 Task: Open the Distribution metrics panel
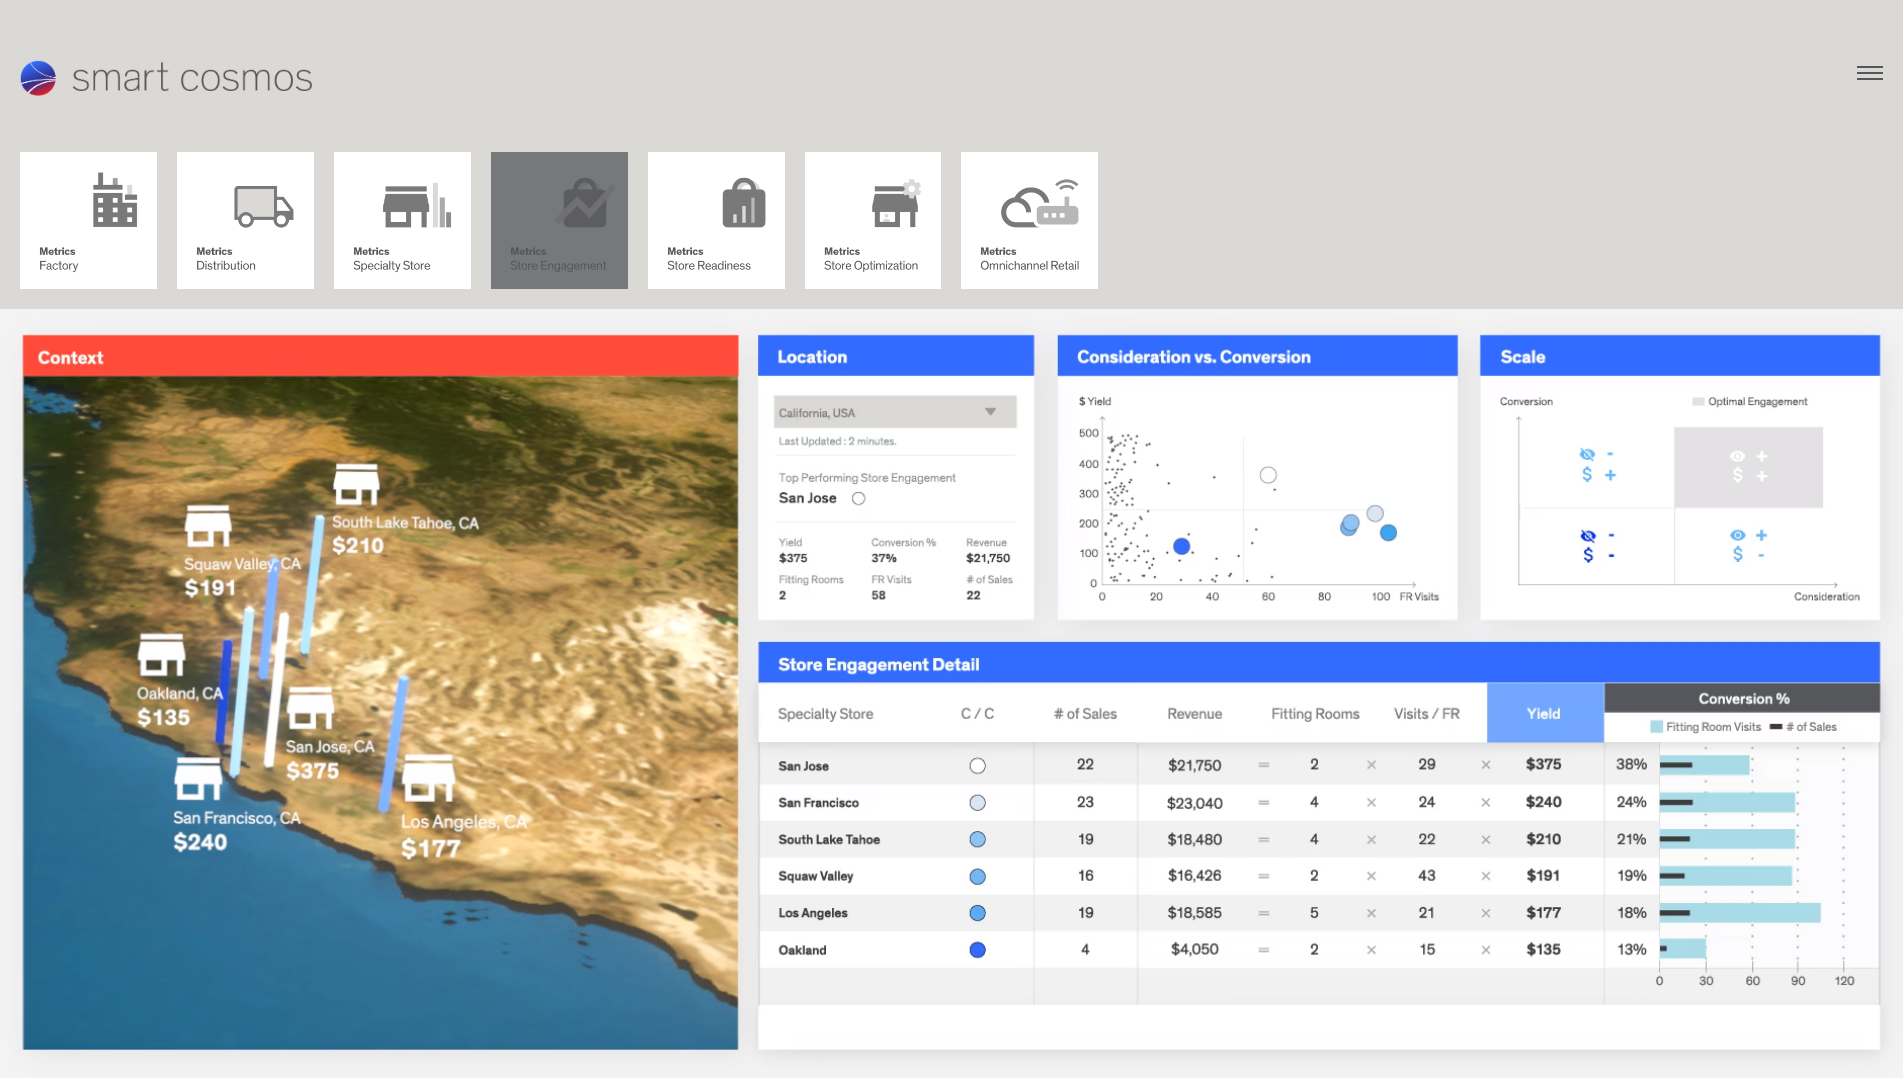tap(245, 220)
